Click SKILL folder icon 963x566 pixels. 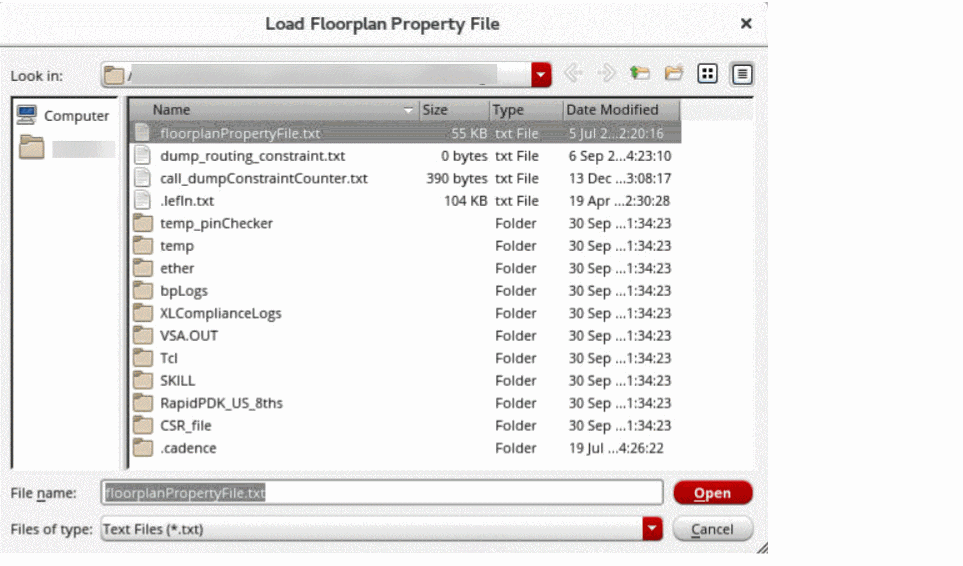pos(143,380)
